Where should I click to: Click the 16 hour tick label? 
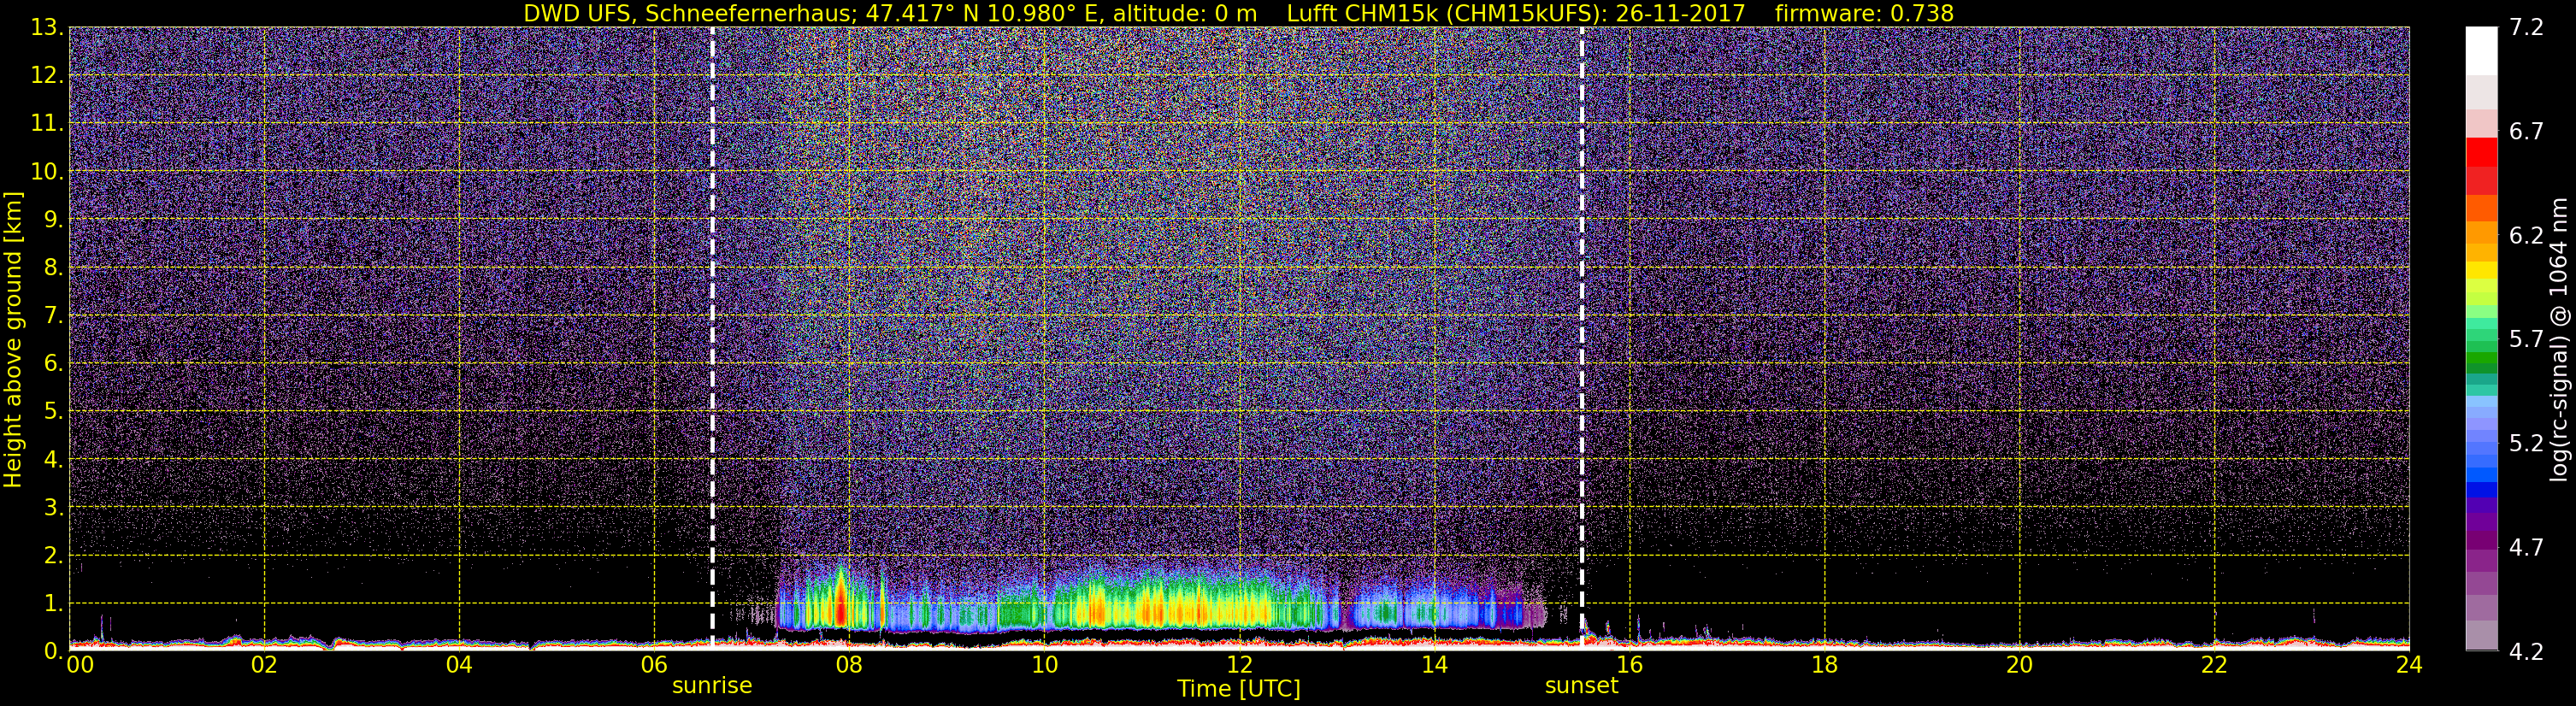(x=1629, y=666)
